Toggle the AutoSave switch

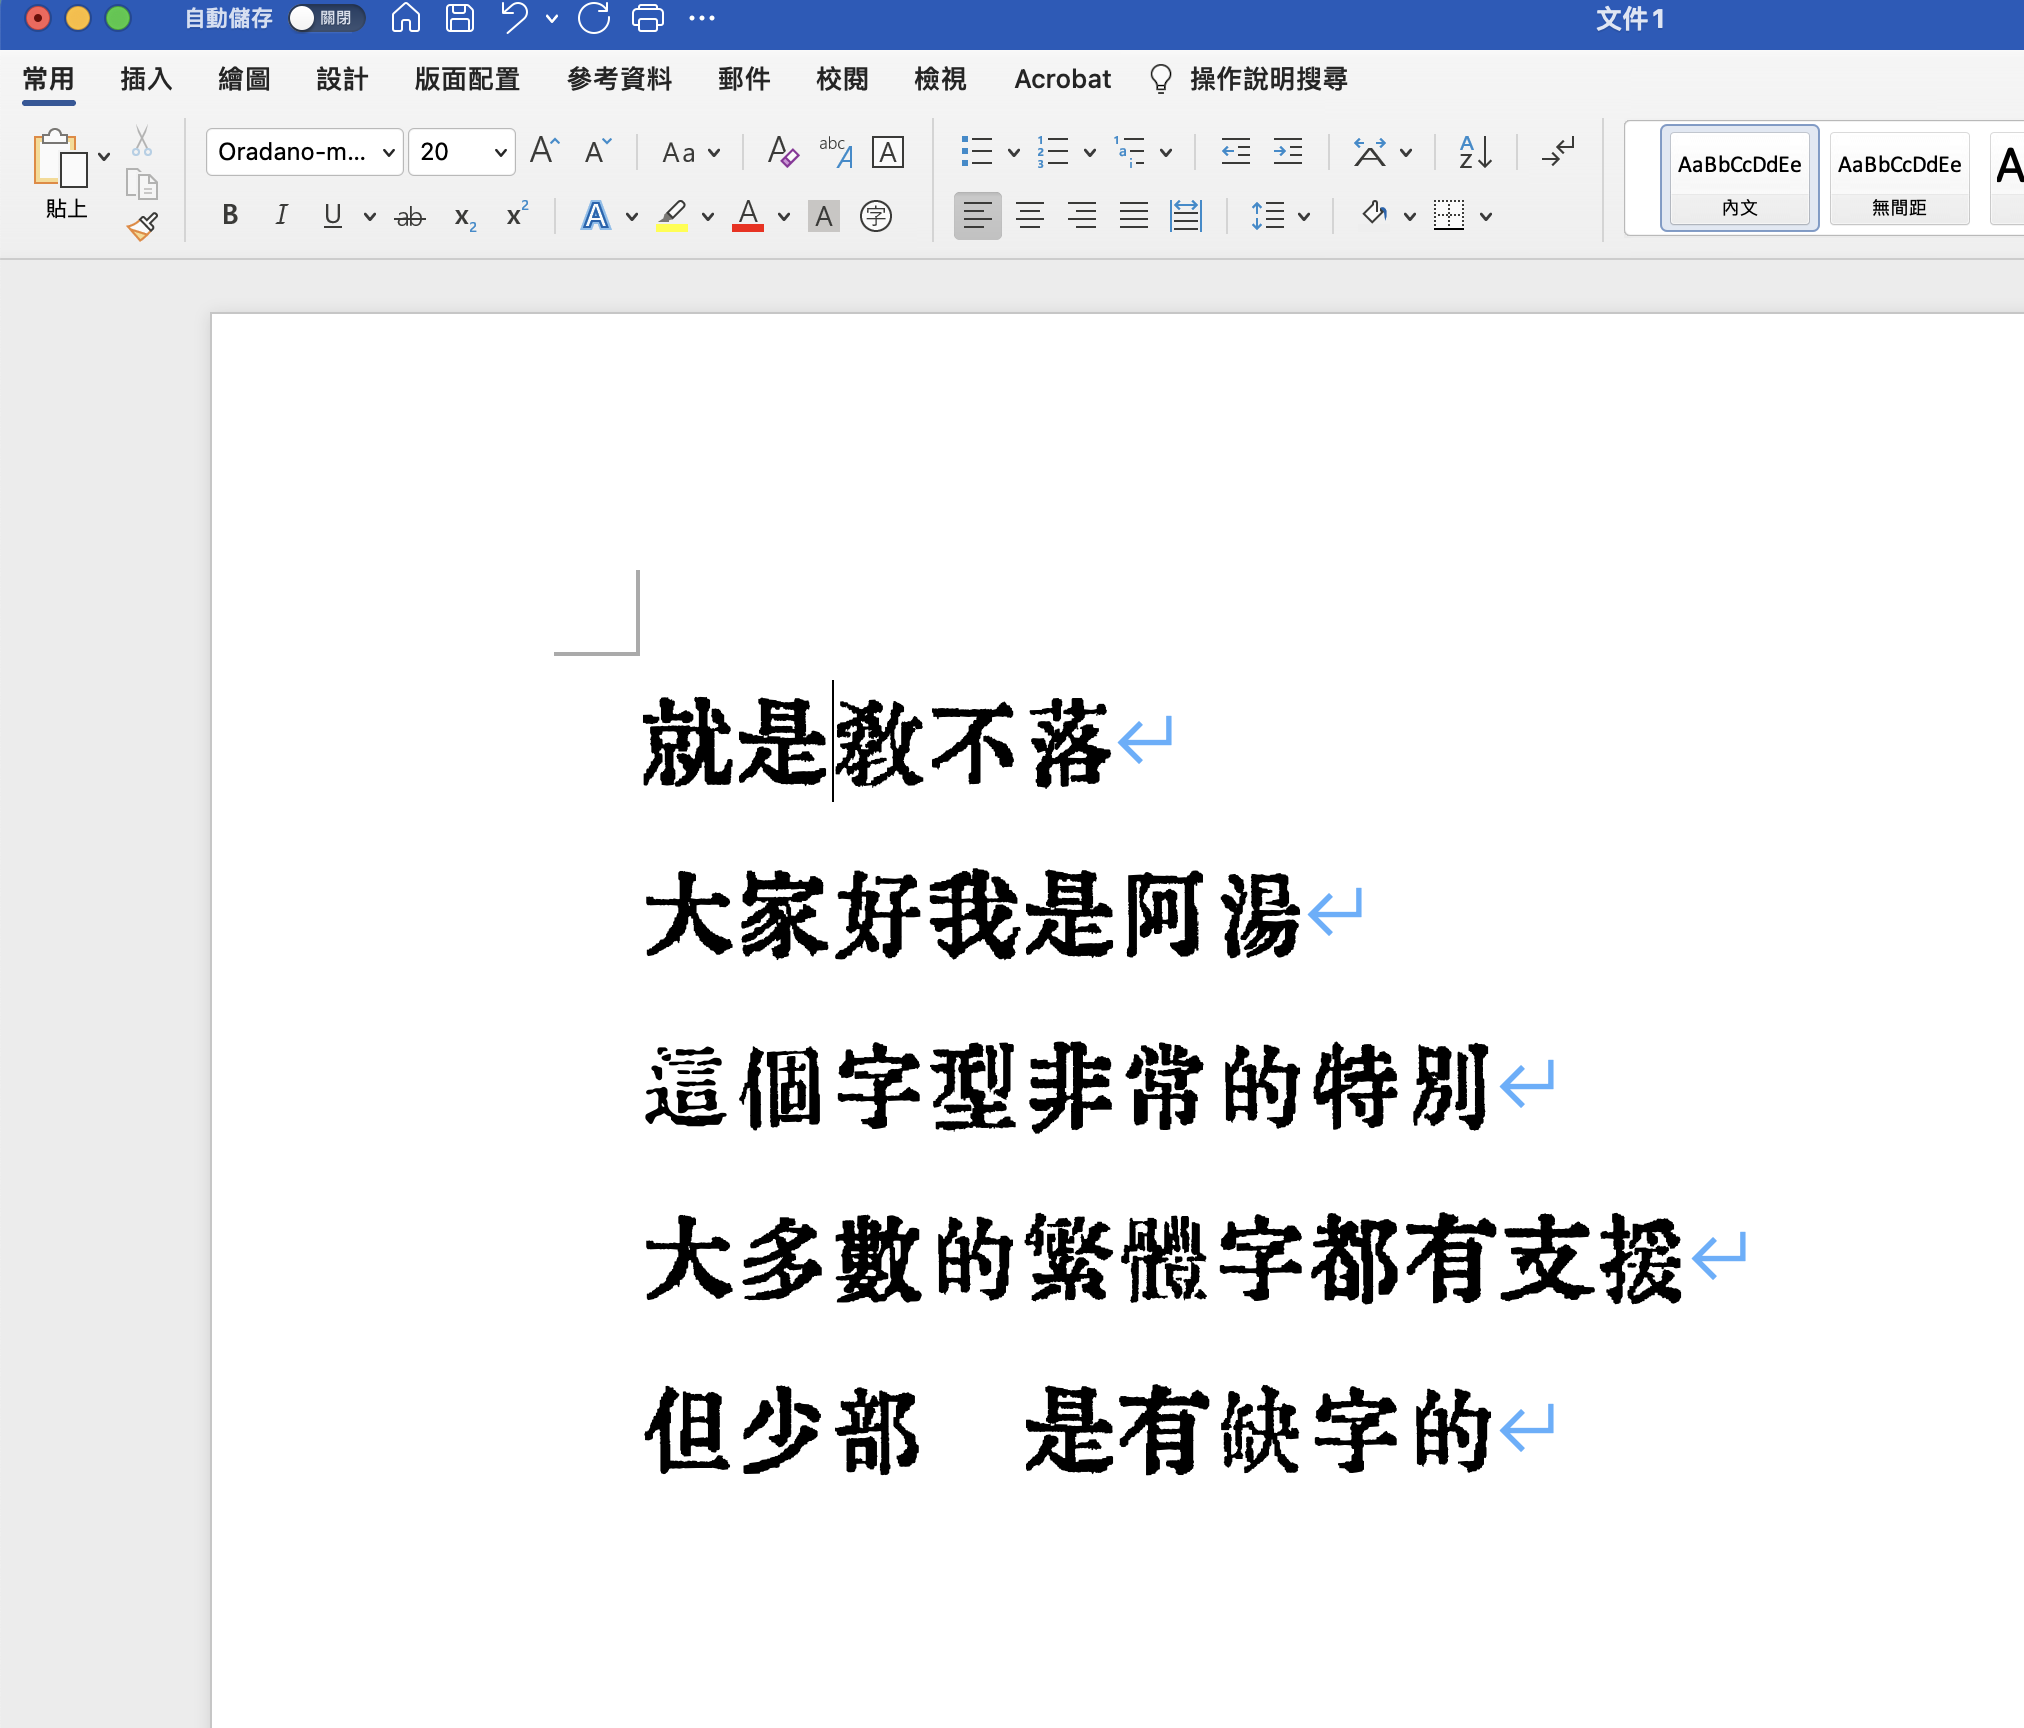coord(326,18)
